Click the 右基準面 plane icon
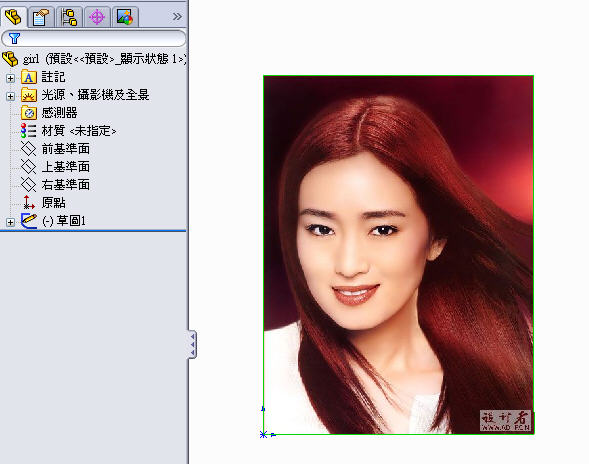589x464 pixels. pyautogui.click(x=29, y=184)
